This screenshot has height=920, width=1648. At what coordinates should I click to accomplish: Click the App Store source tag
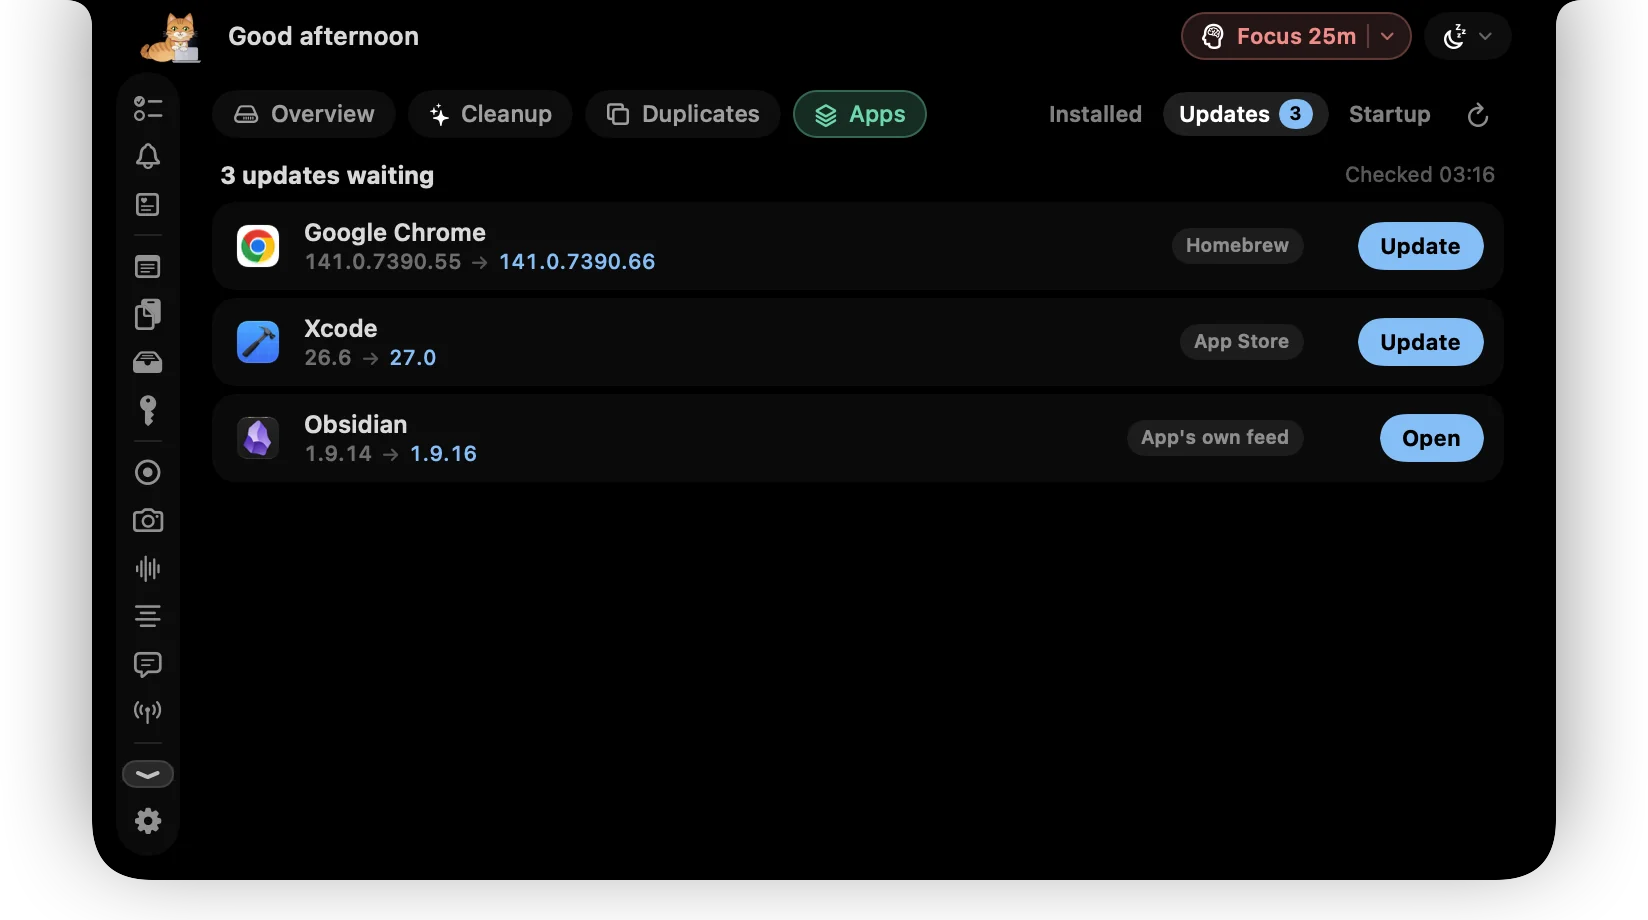(1241, 341)
